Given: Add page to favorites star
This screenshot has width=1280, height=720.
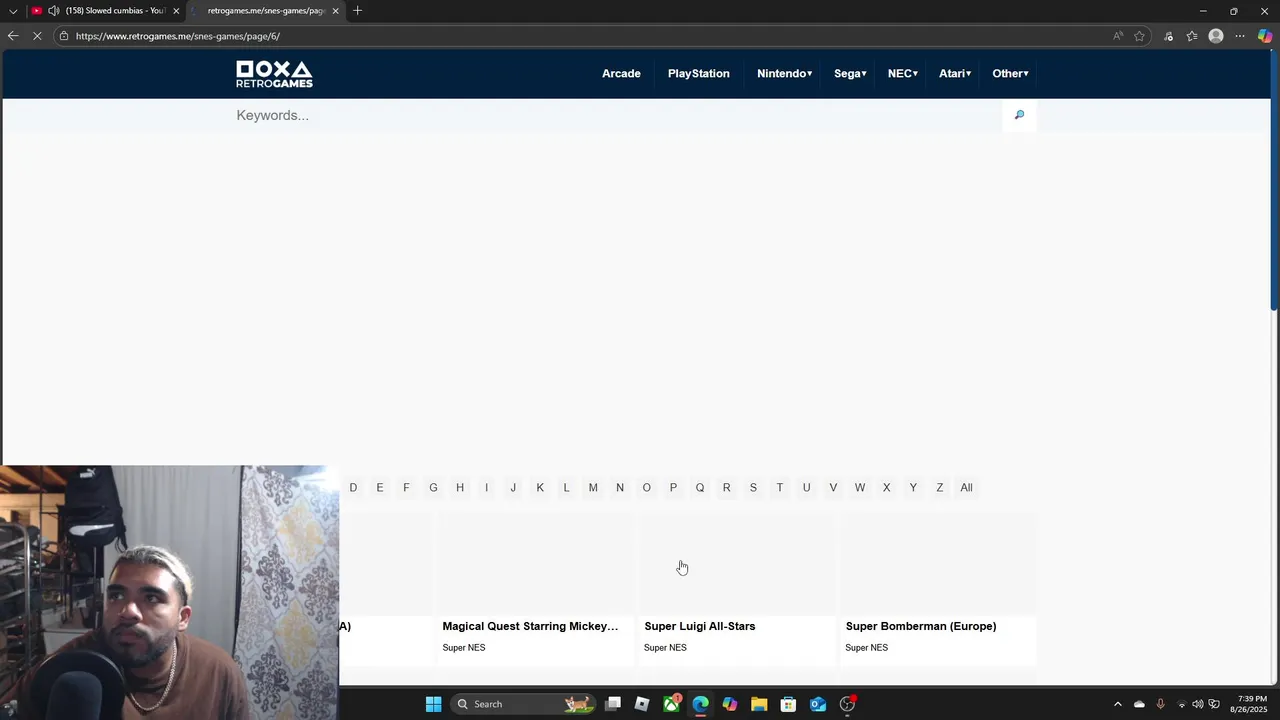Looking at the screenshot, I should click(x=1139, y=36).
